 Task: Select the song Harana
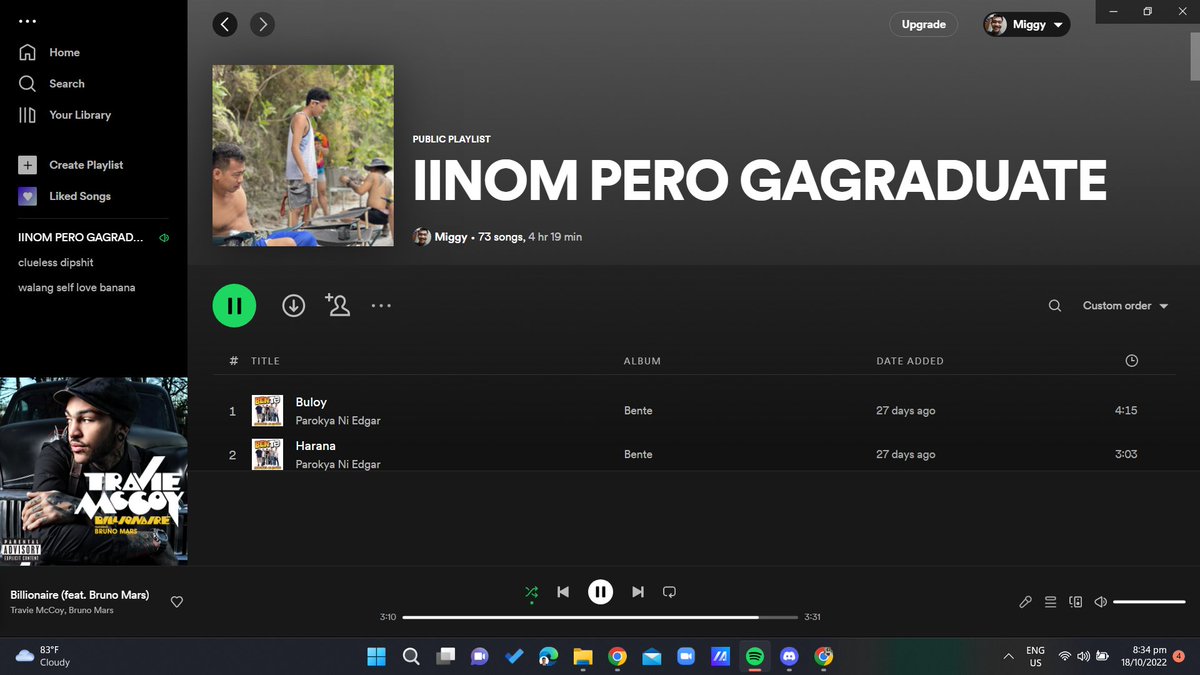(x=315, y=446)
